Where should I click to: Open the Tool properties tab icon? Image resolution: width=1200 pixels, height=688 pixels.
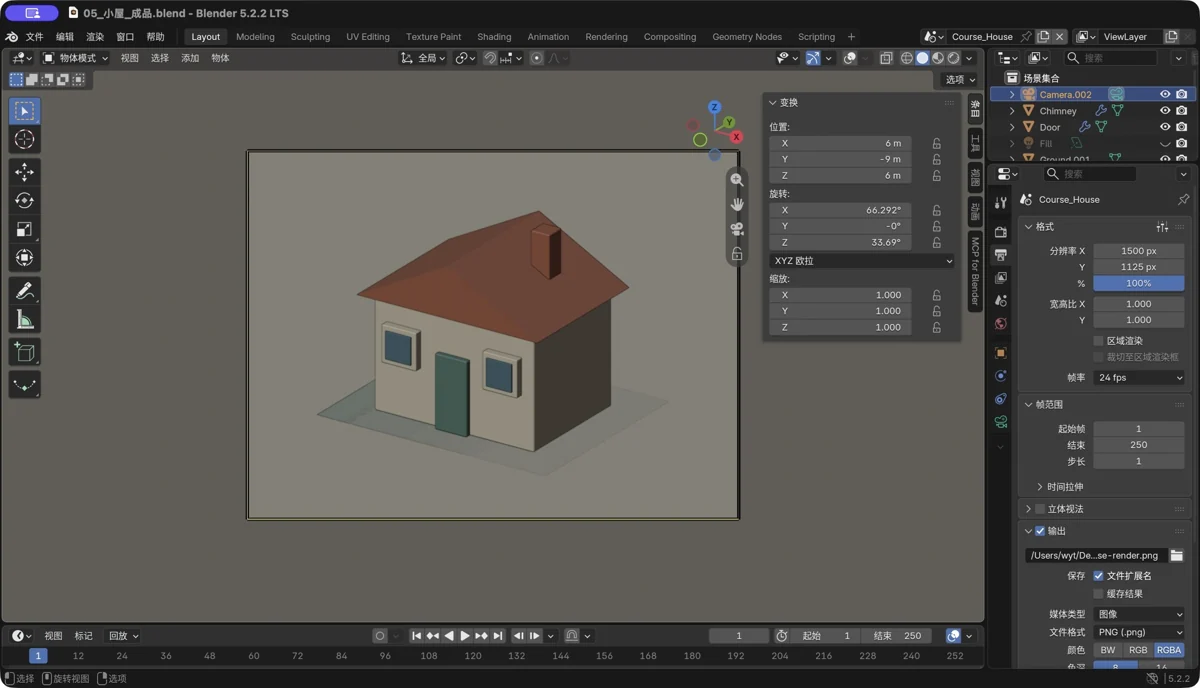tap(1001, 203)
